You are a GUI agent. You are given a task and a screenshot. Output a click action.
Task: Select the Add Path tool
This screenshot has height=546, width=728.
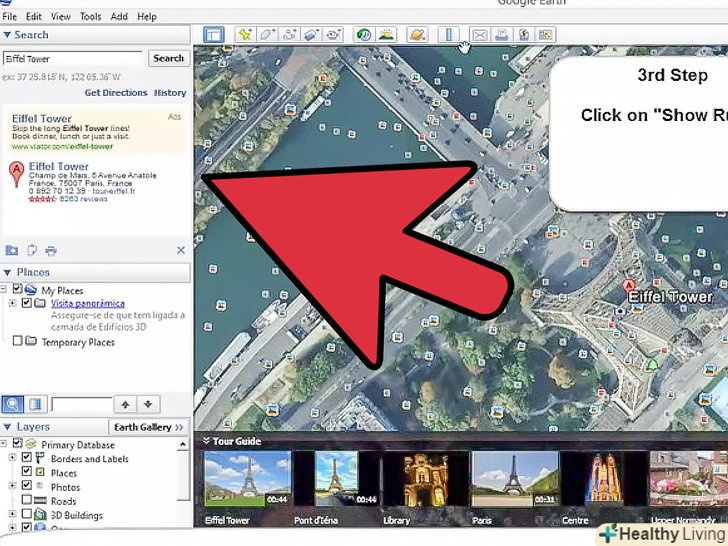[289, 35]
